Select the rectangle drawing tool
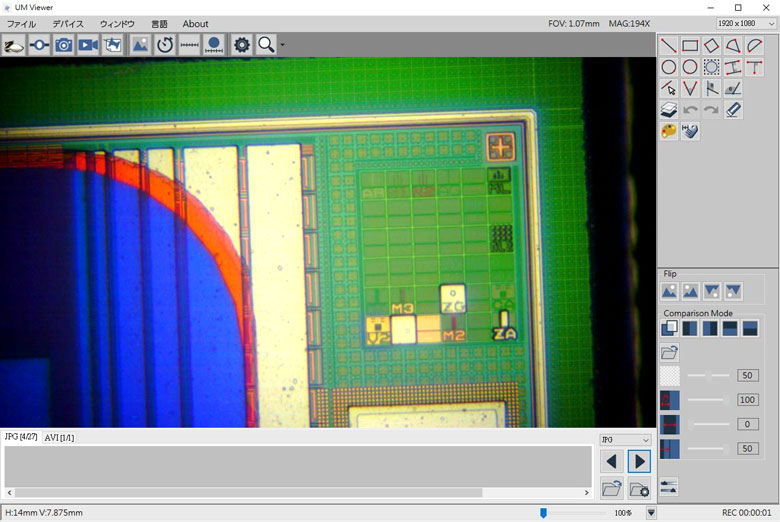Screen dimensions: 780x522 point(690,45)
